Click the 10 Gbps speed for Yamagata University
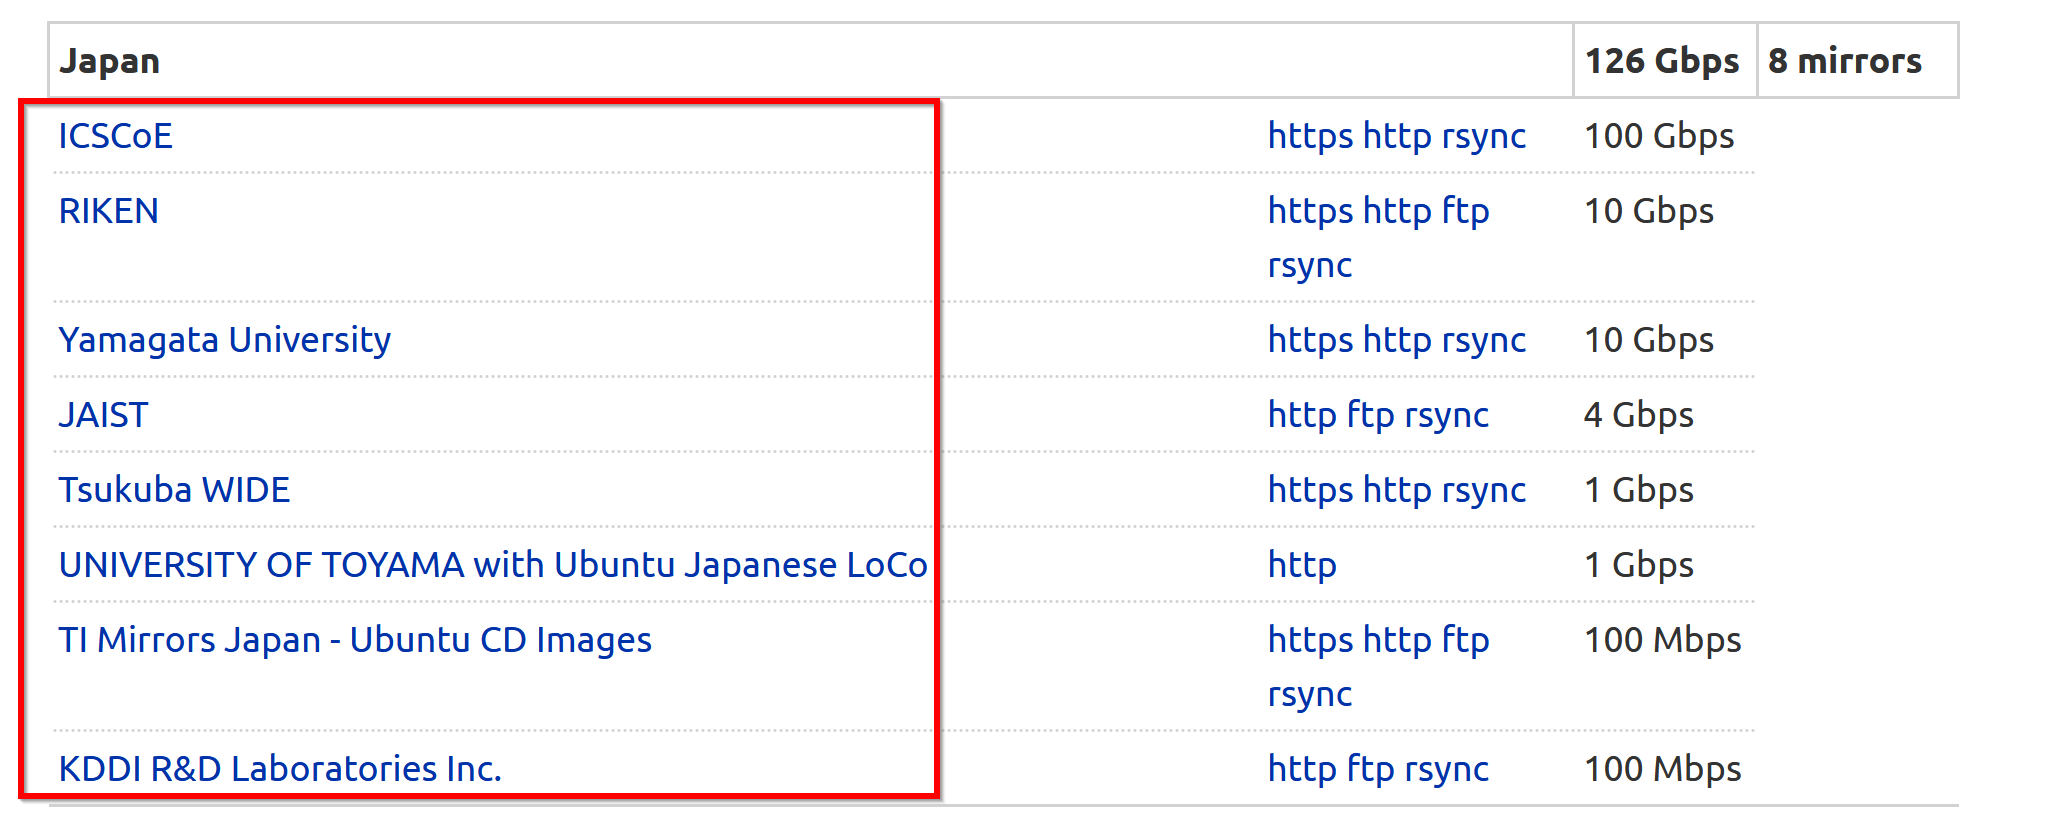Screen dimensions: 2056x822 pyautogui.click(x=1649, y=340)
